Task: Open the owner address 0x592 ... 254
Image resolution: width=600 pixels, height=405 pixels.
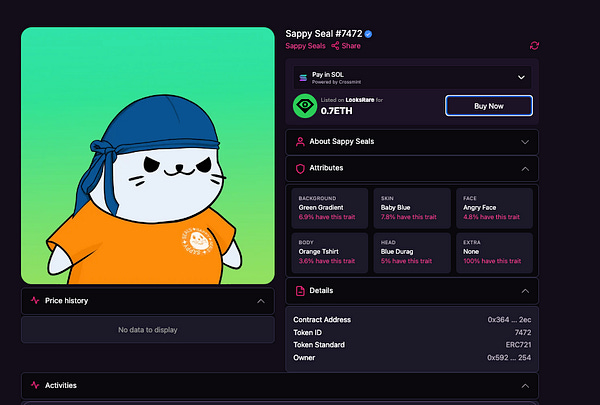Action: (509, 358)
